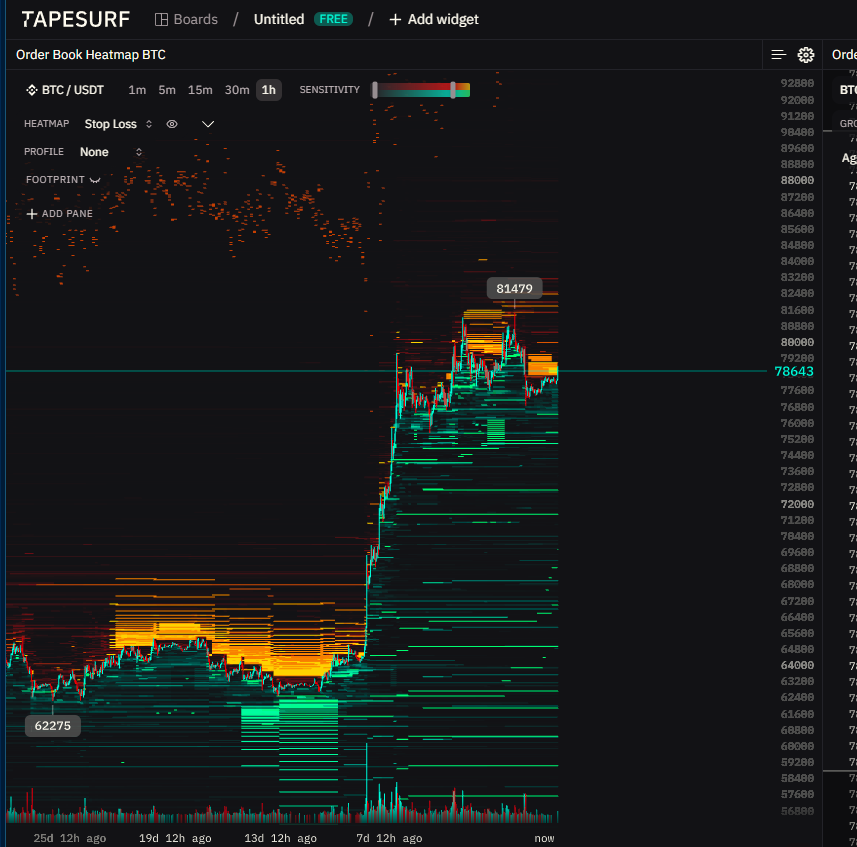Click the 92800 price axis label
Screen dimensions: 857x847
pyautogui.click(x=797, y=83)
